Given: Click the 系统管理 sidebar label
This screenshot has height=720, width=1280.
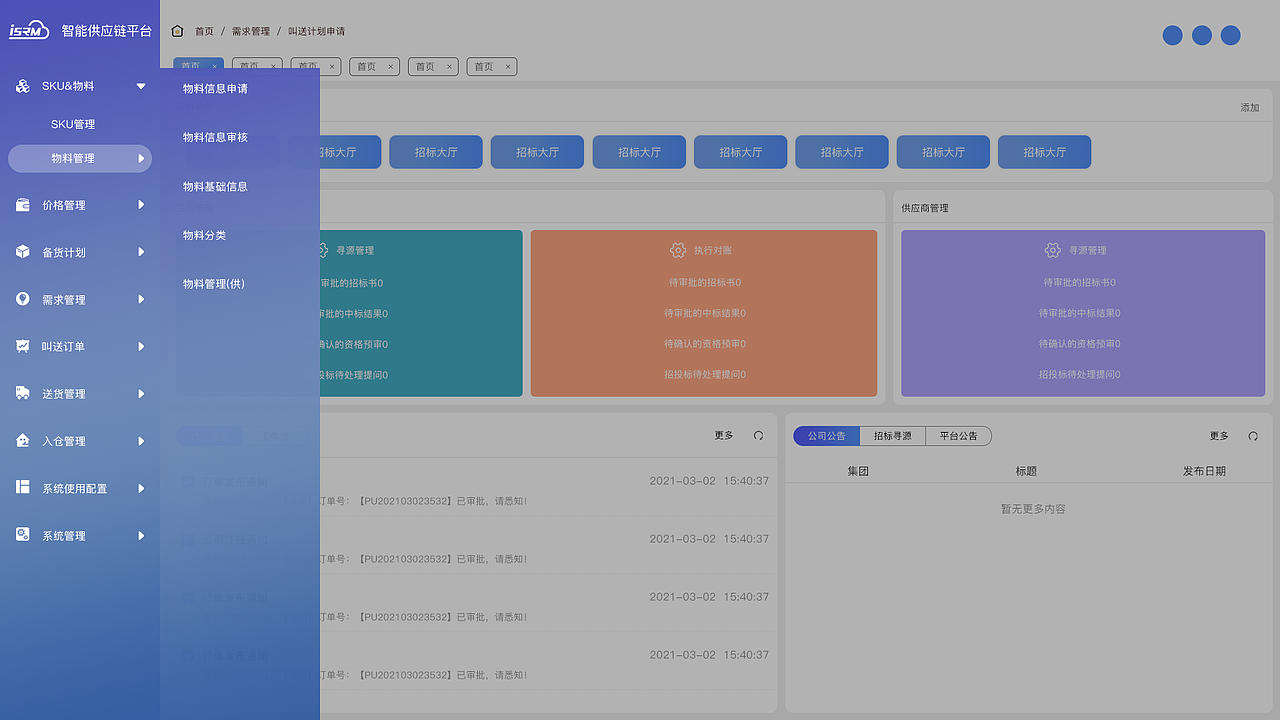Looking at the screenshot, I should pyautogui.click(x=63, y=536).
